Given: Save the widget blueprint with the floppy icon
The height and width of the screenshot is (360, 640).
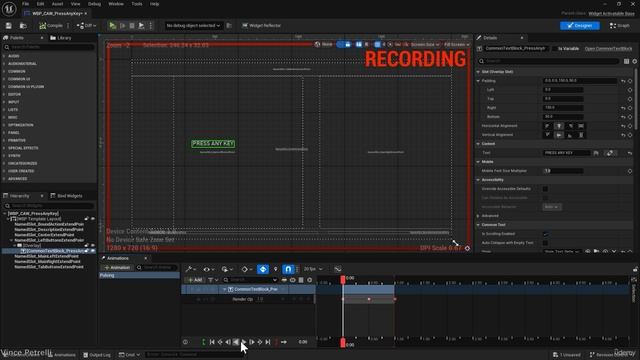Looking at the screenshot, I should click(x=9, y=26).
